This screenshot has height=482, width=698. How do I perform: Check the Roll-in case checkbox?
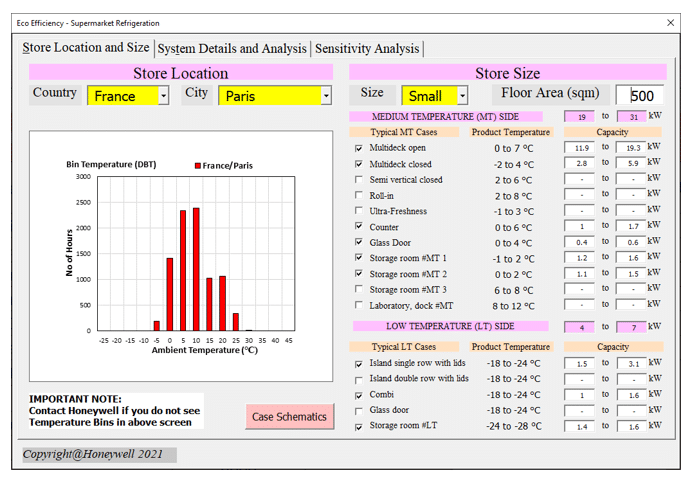tap(359, 196)
